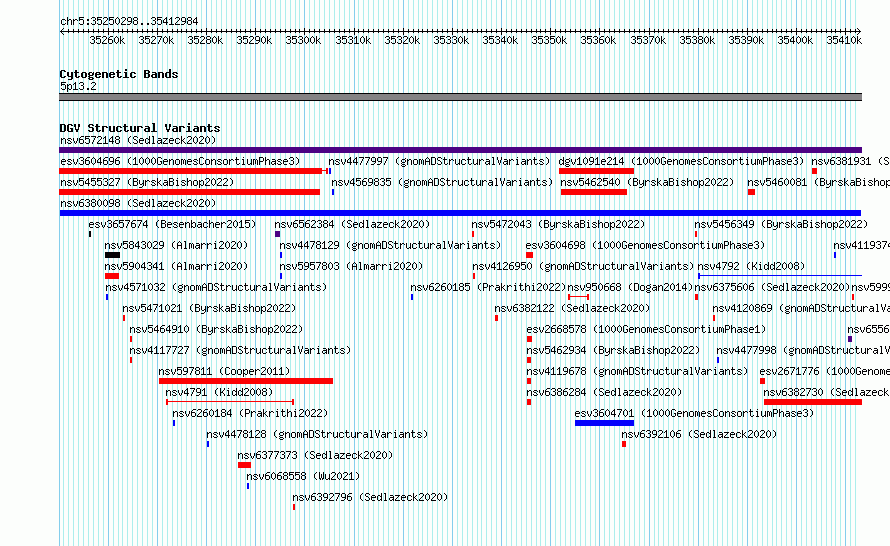Screen dimensions: 890x546
Task: Select the nsv4477998 variant label
Action: (803, 350)
